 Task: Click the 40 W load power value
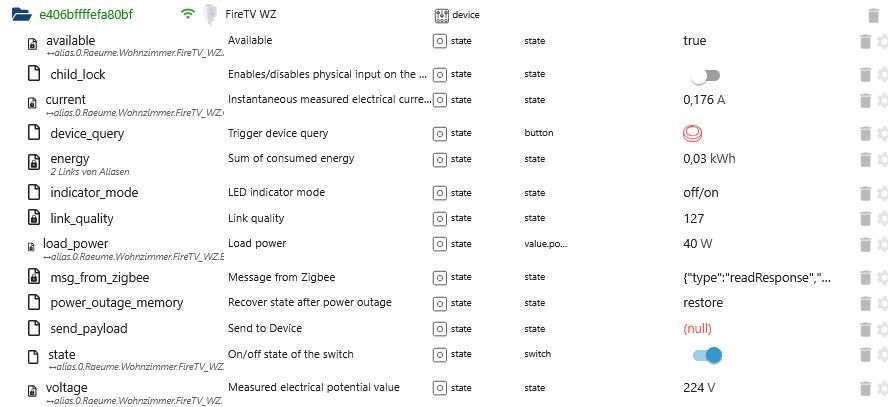point(698,244)
